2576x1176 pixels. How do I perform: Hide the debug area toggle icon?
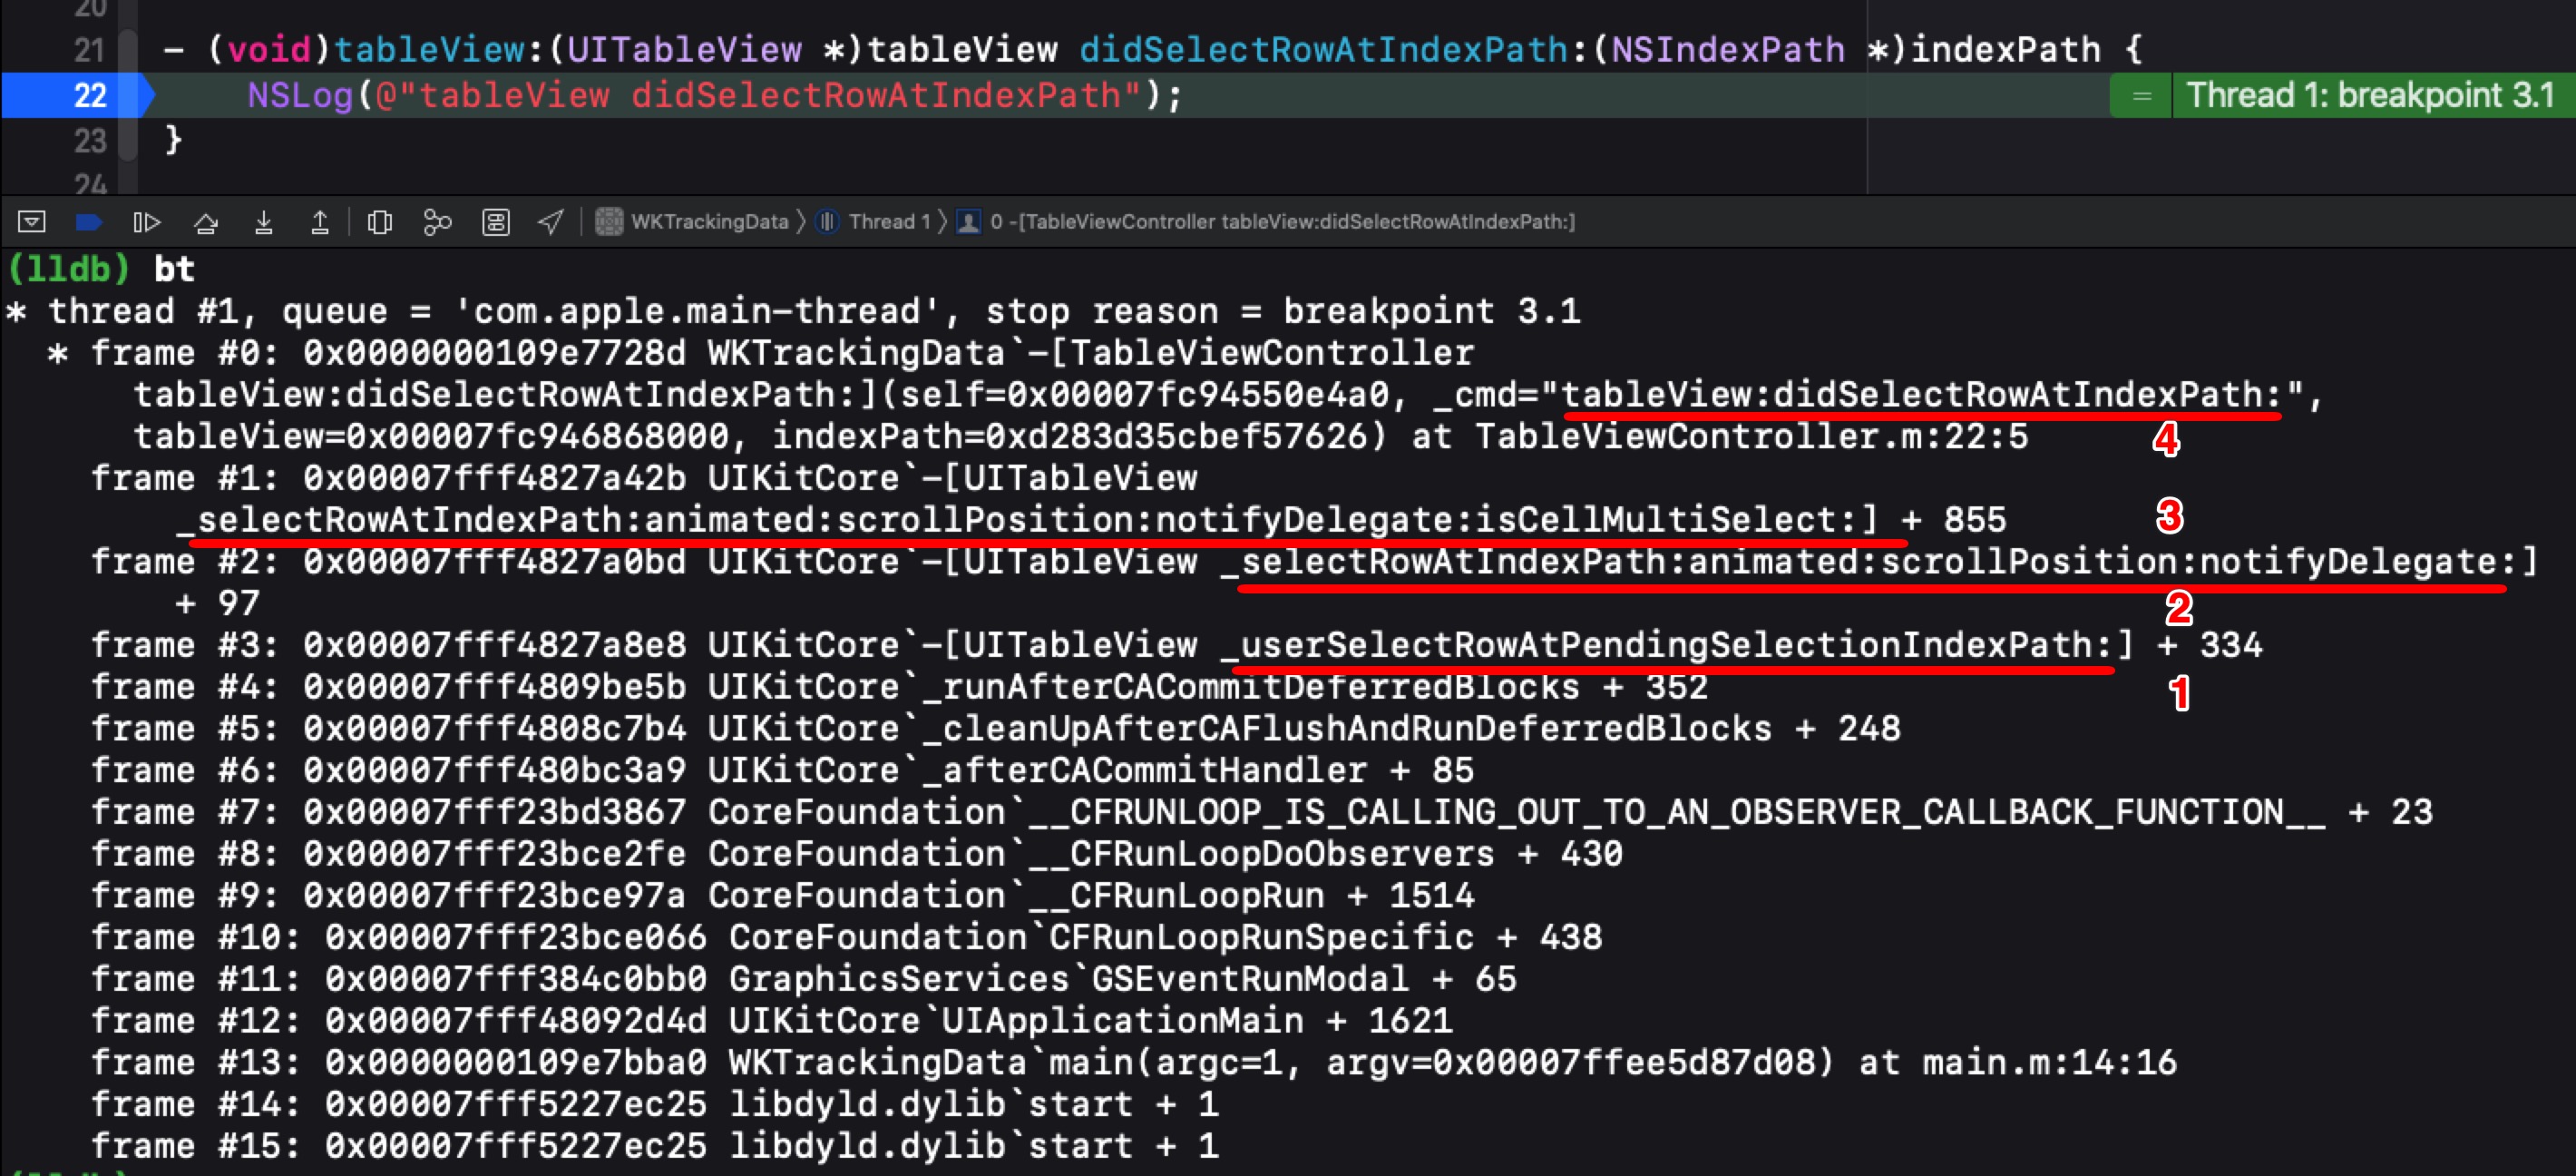pos(32,221)
